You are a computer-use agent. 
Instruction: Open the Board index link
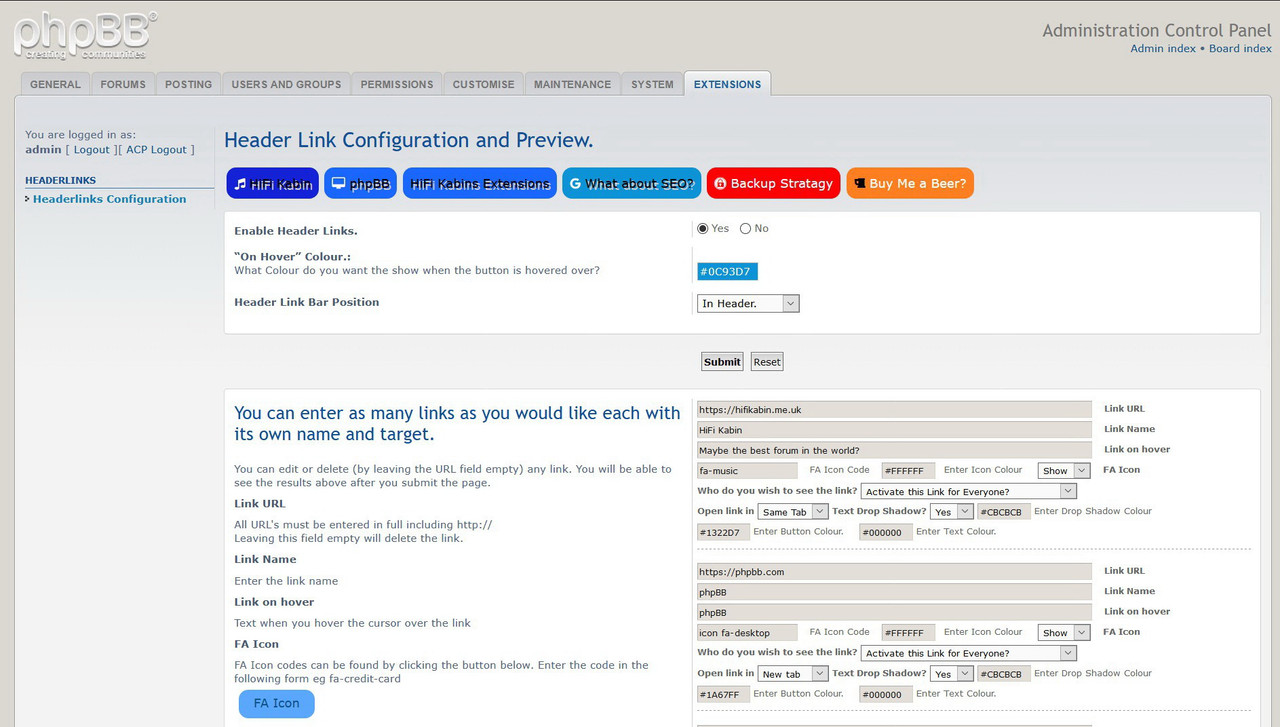[1240, 48]
